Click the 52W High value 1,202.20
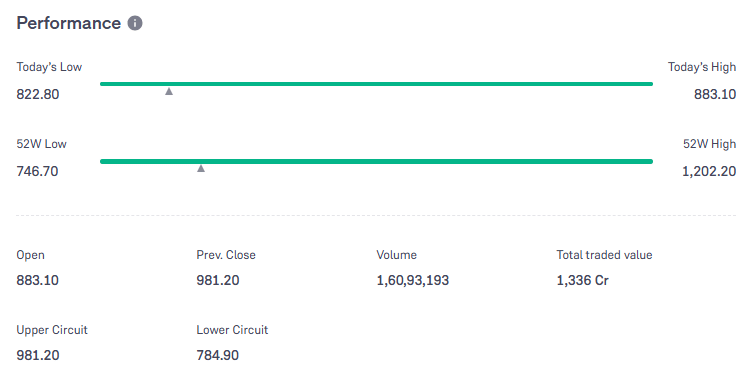755x388 pixels. click(709, 171)
